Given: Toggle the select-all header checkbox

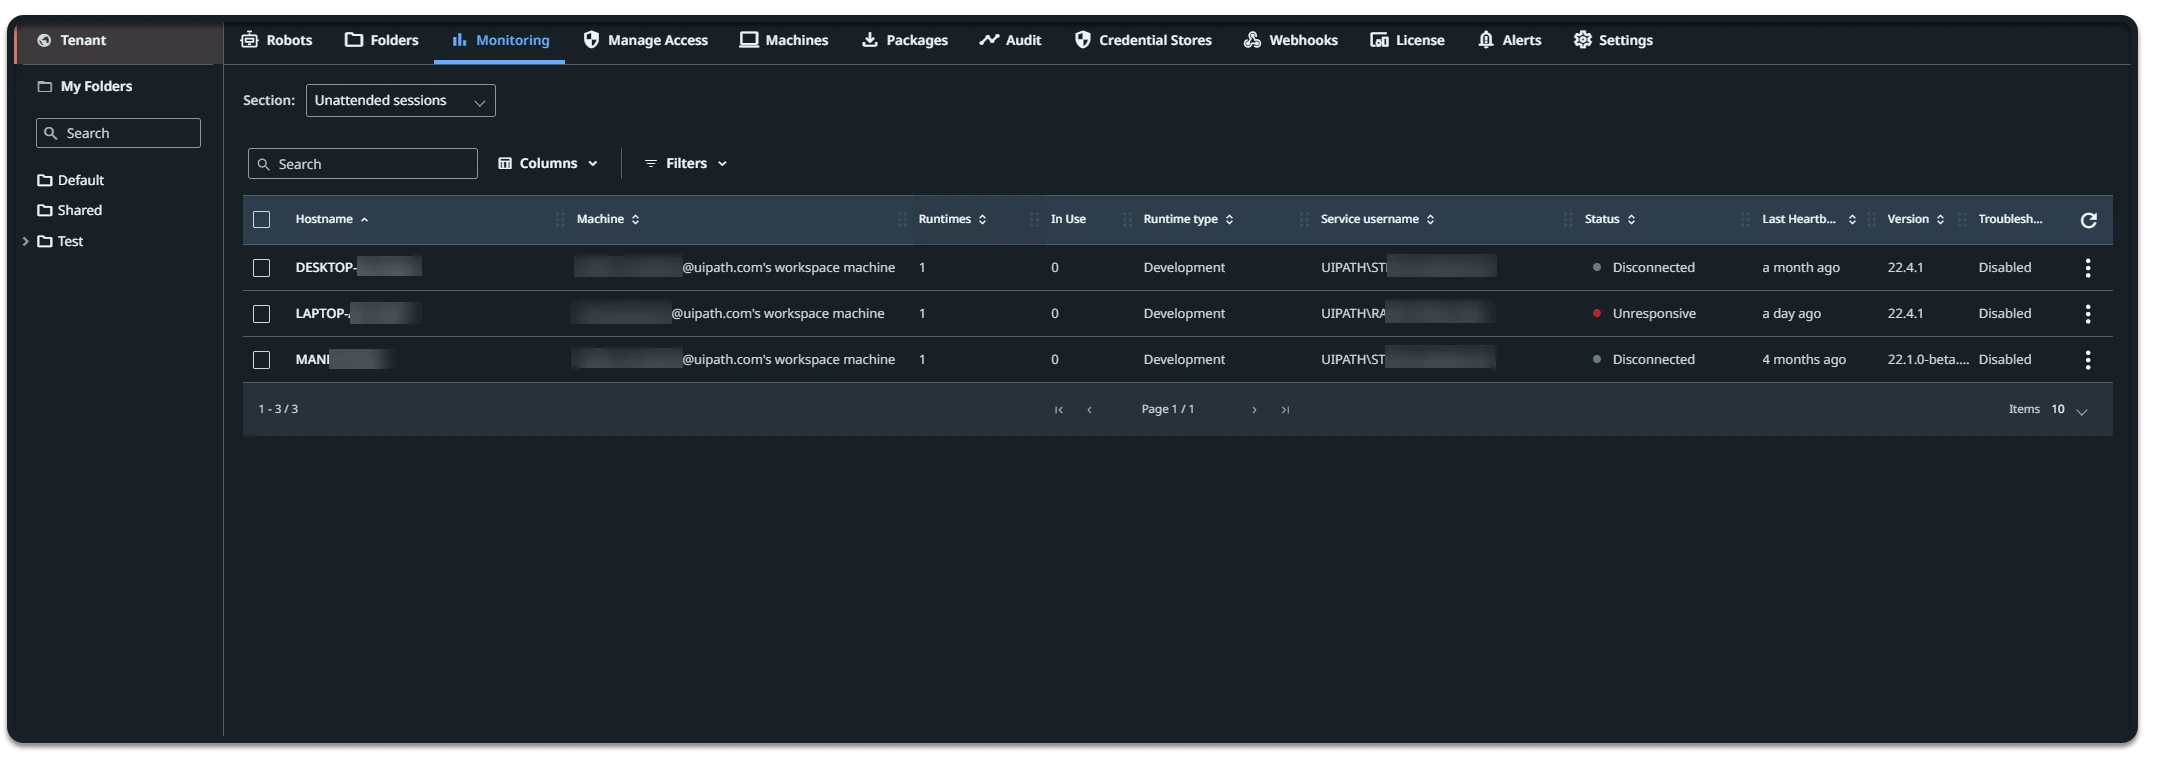Looking at the screenshot, I should point(262,220).
